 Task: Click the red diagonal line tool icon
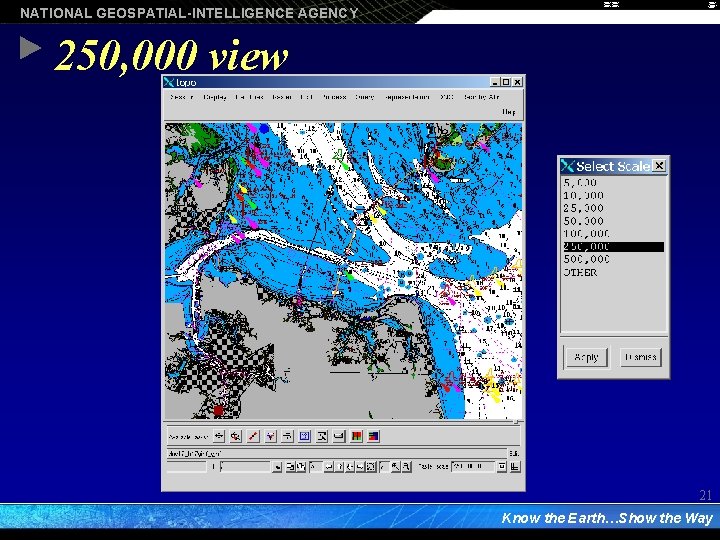(x=253, y=436)
